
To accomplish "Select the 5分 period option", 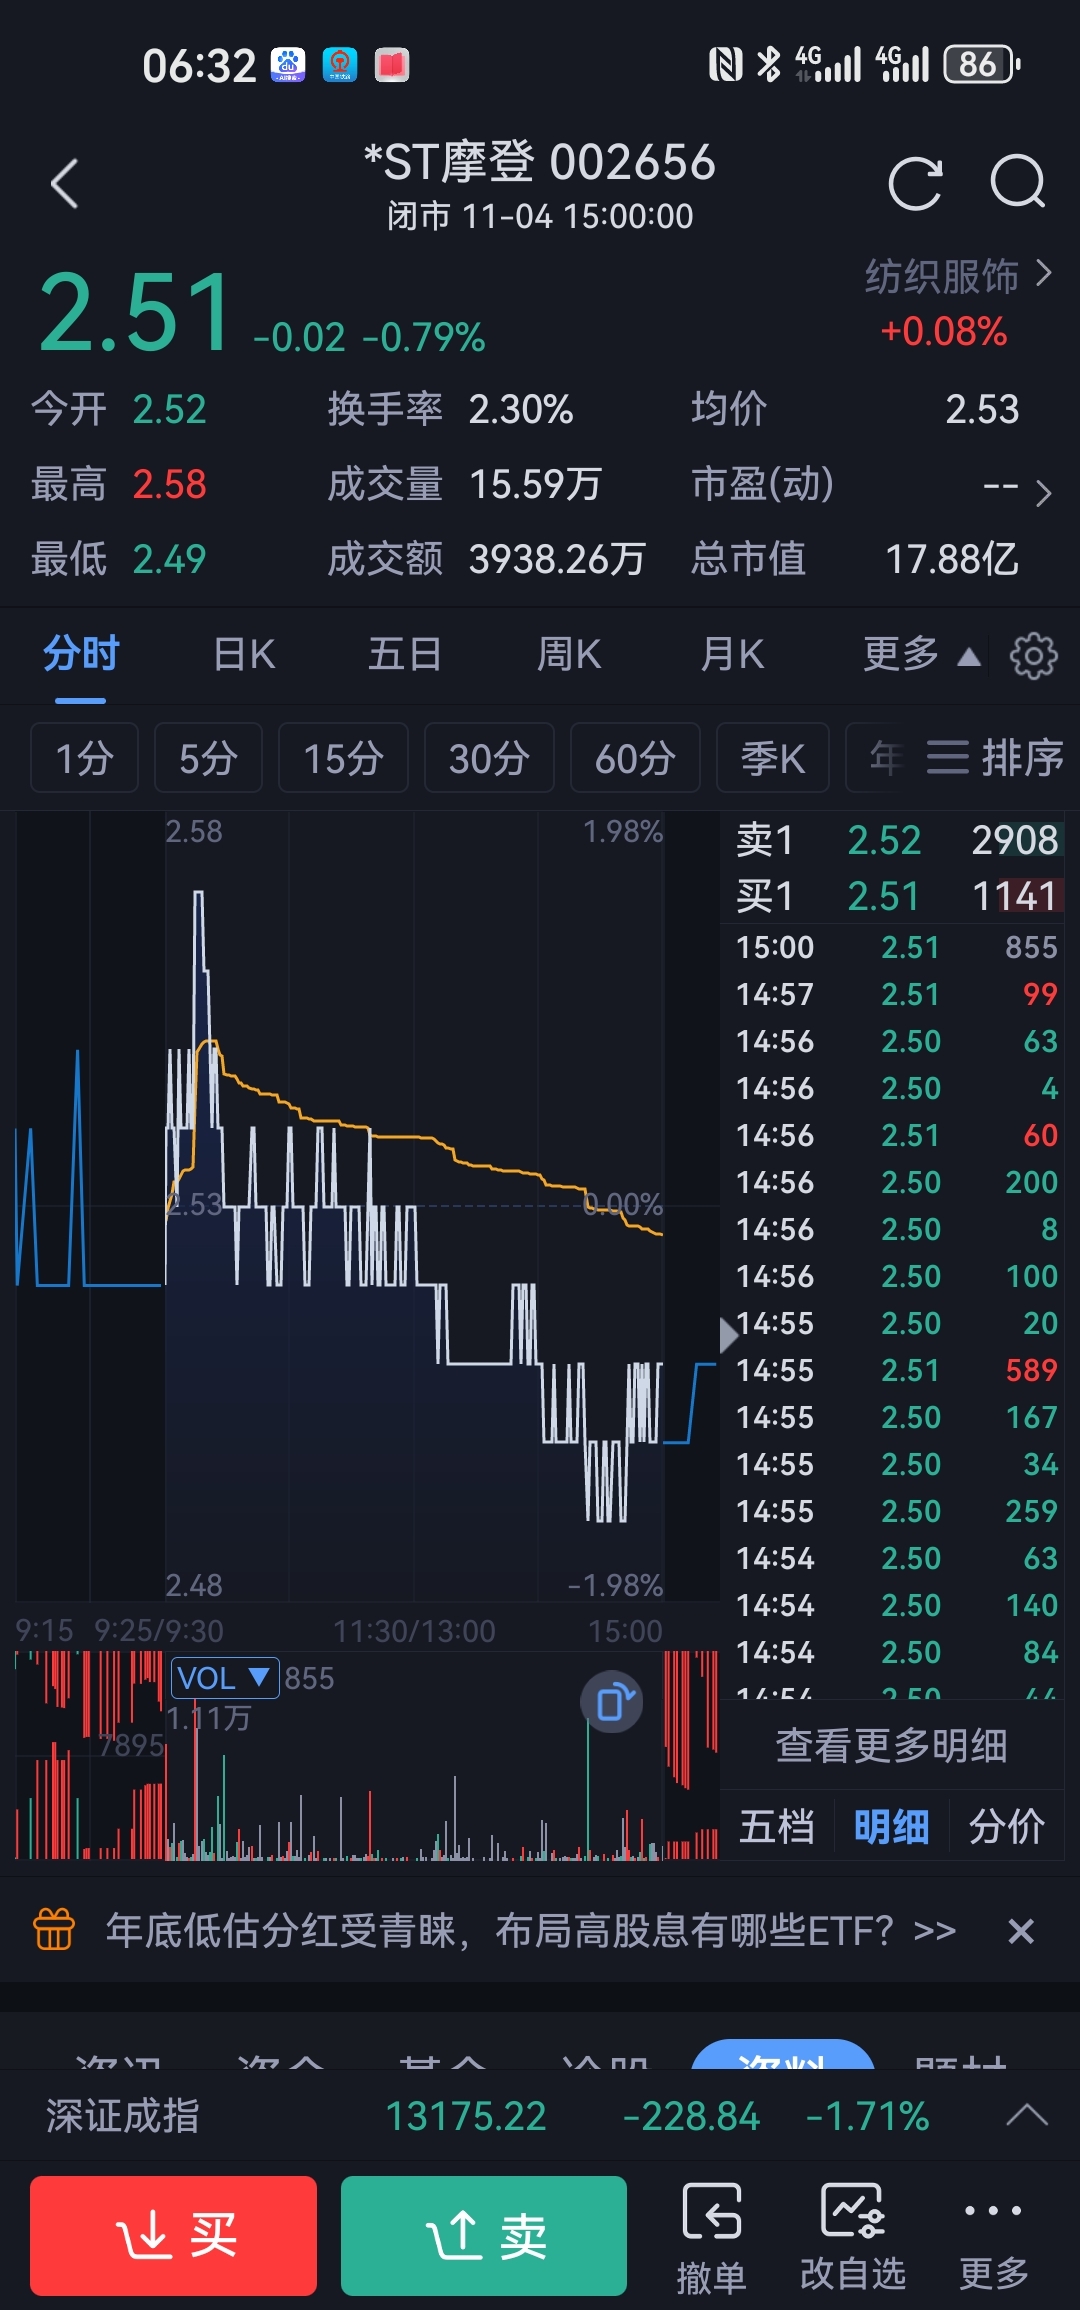I will pyautogui.click(x=208, y=757).
